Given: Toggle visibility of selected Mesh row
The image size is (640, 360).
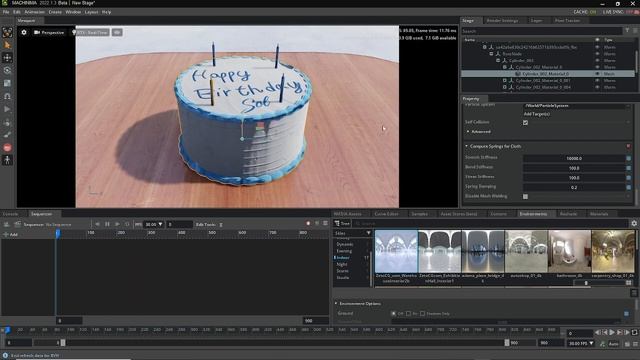Looking at the screenshot, I should 598,74.
